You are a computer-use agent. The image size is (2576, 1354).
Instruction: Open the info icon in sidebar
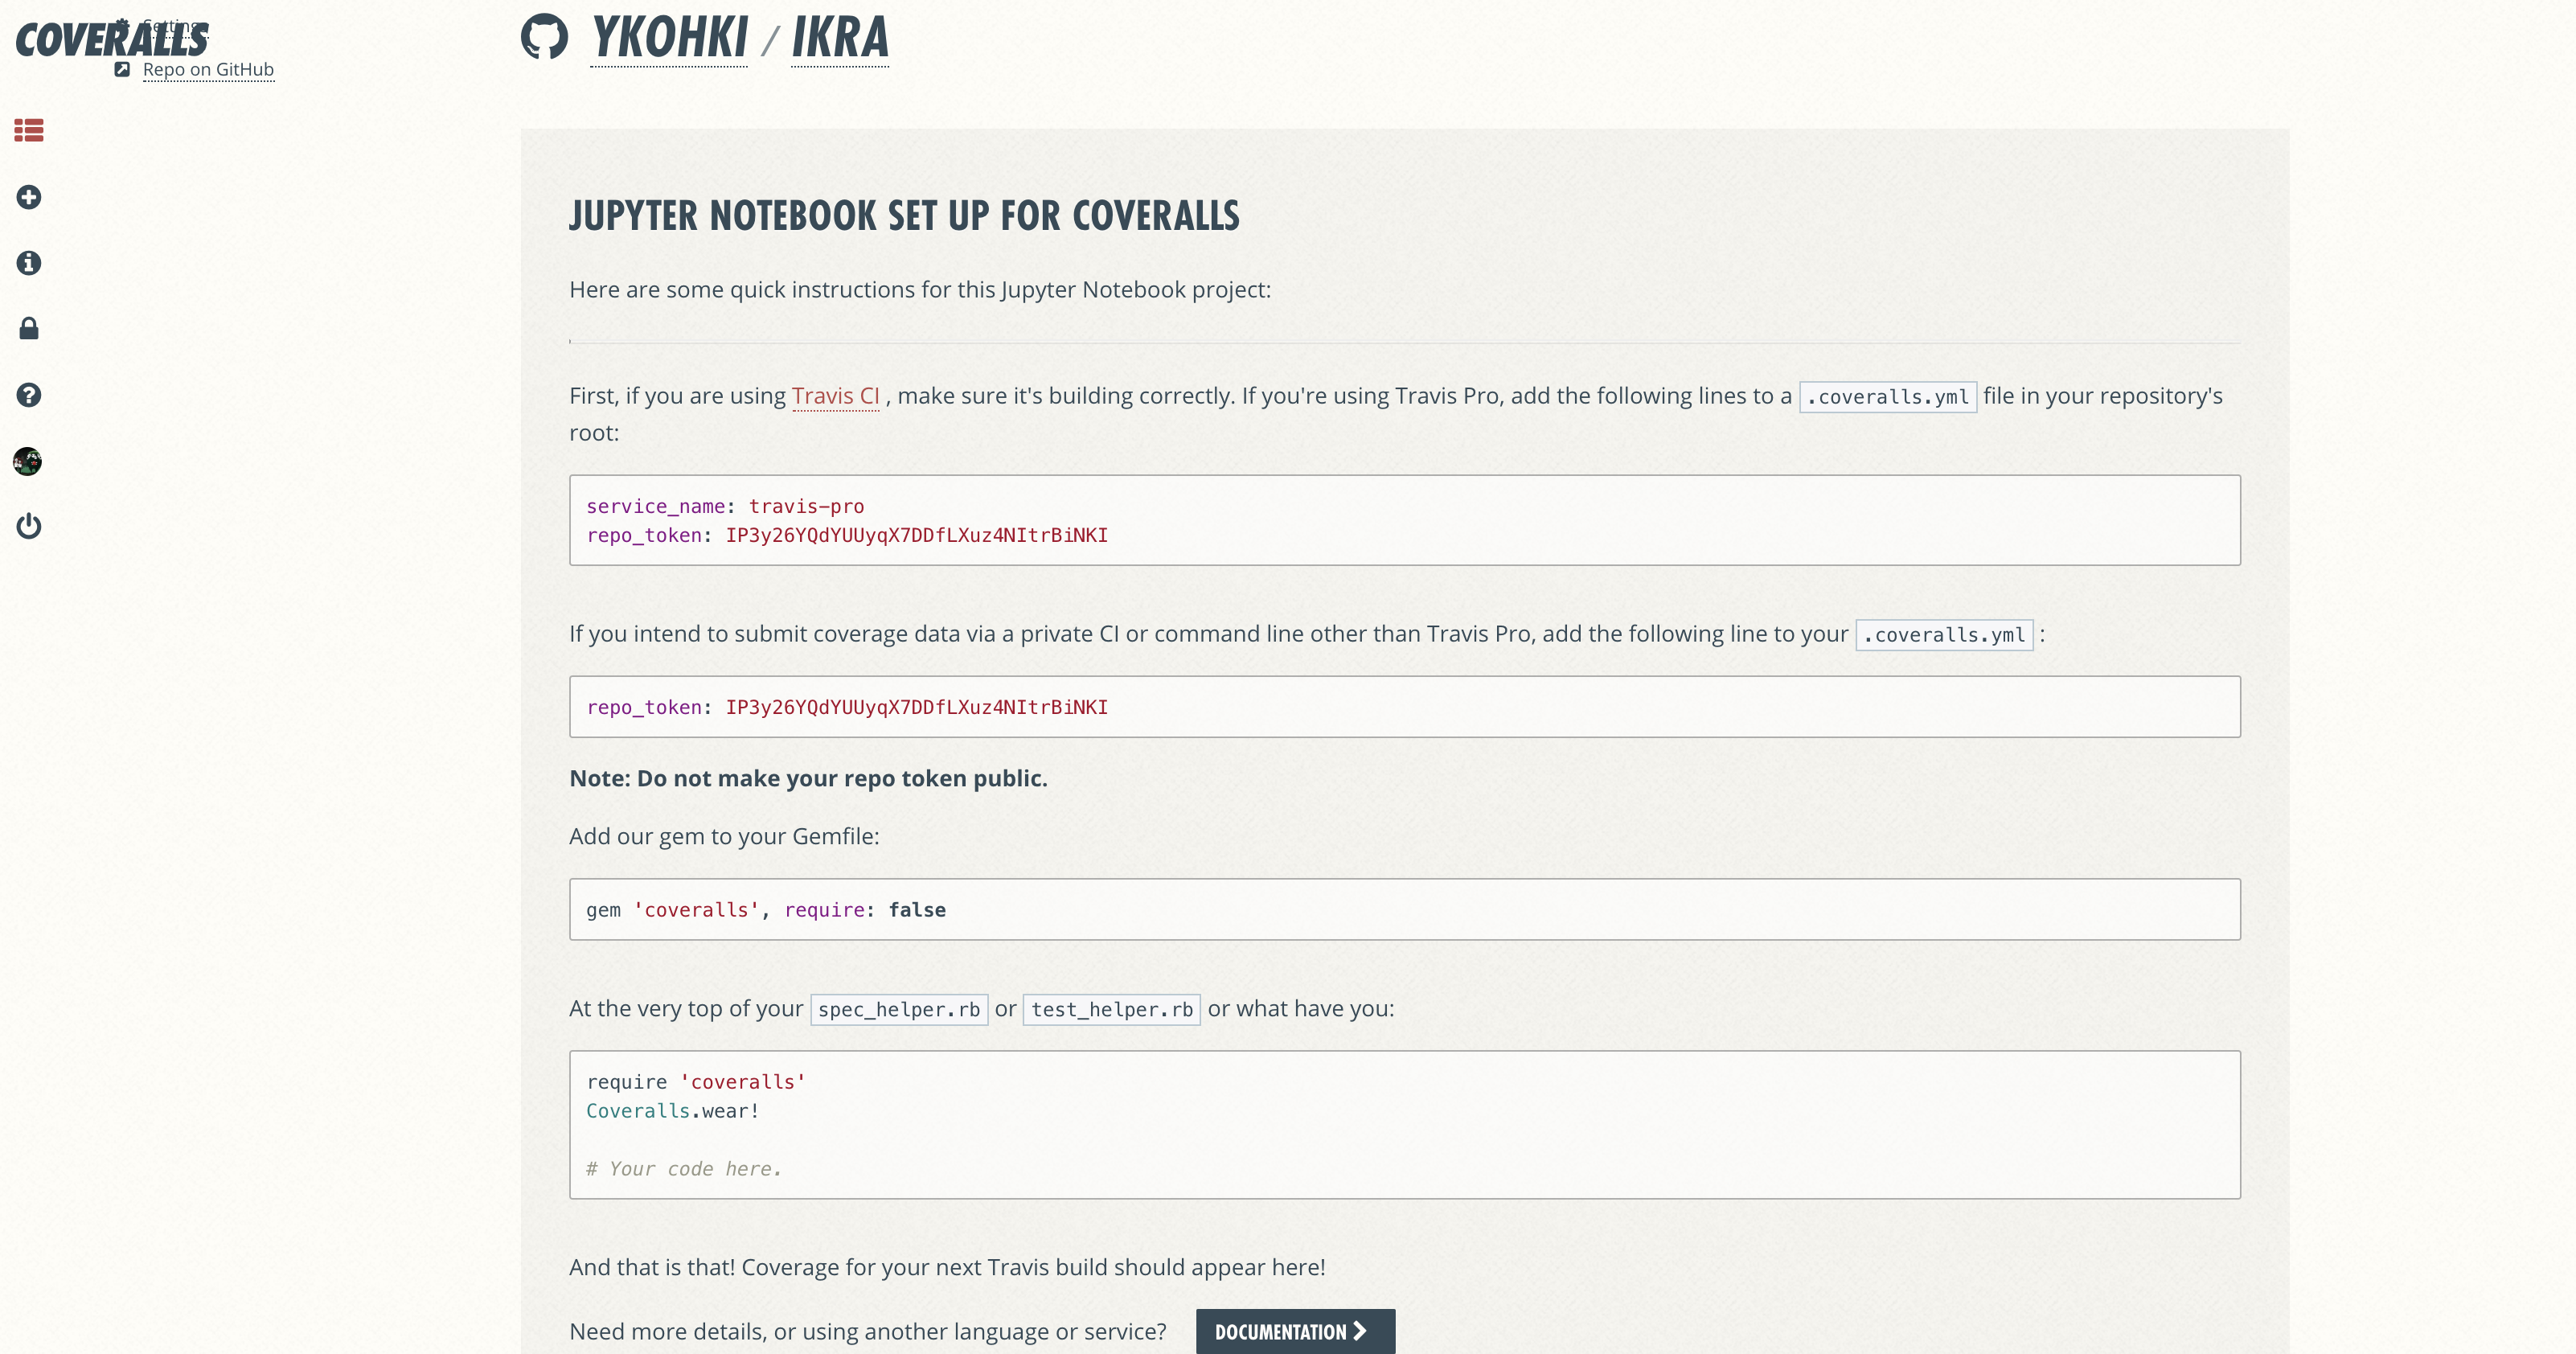click(x=29, y=263)
